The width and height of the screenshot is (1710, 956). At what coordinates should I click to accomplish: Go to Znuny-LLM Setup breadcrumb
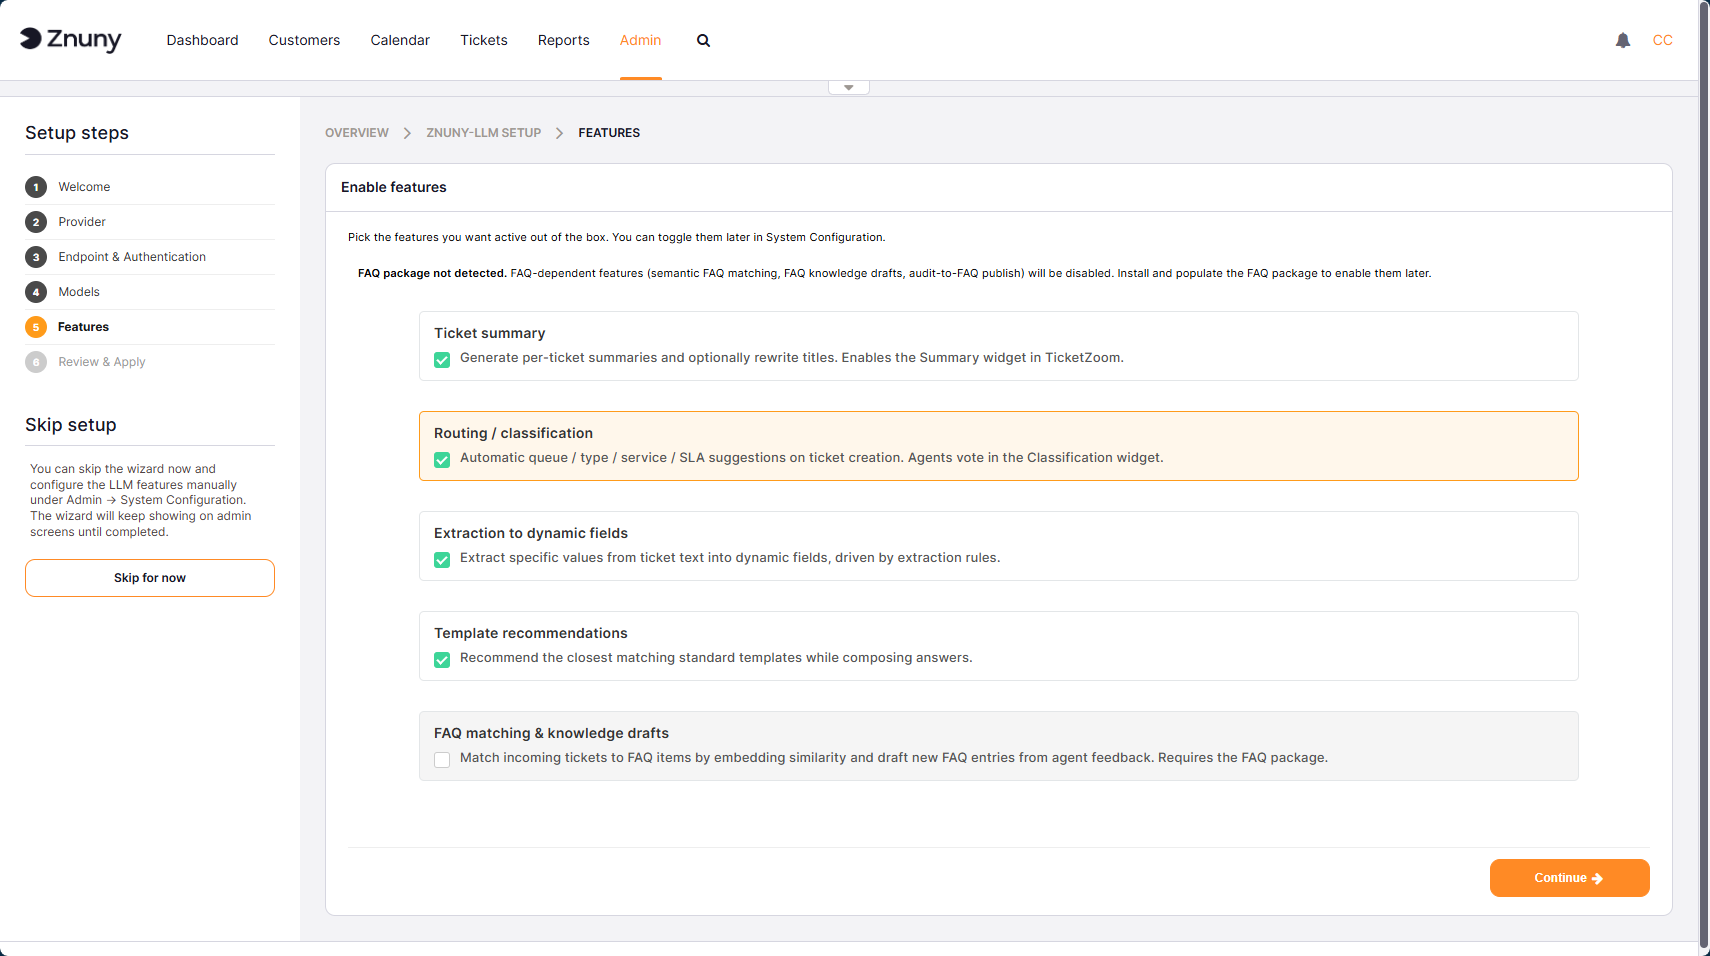(x=484, y=133)
